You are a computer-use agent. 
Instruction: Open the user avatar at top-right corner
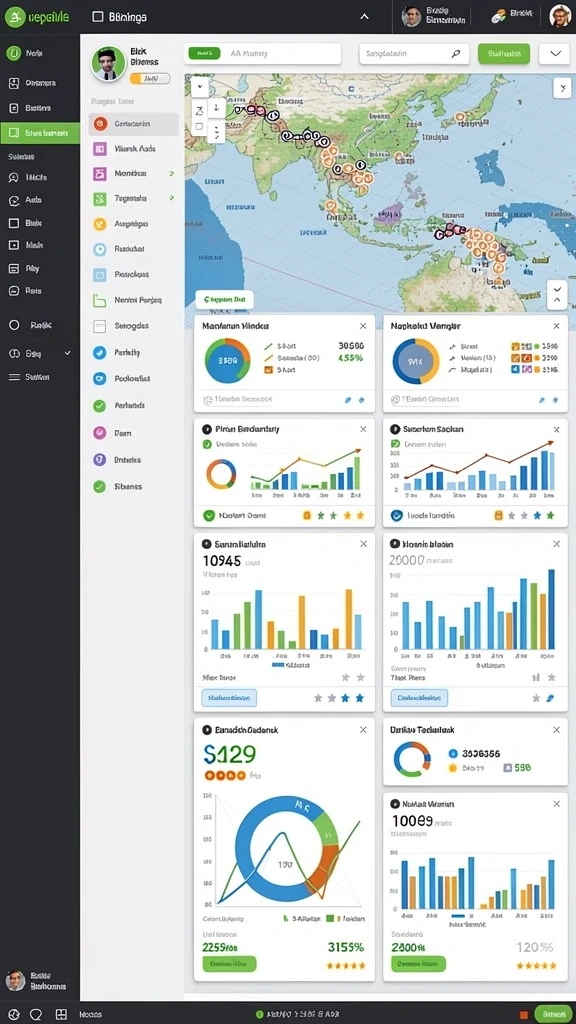coord(560,16)
